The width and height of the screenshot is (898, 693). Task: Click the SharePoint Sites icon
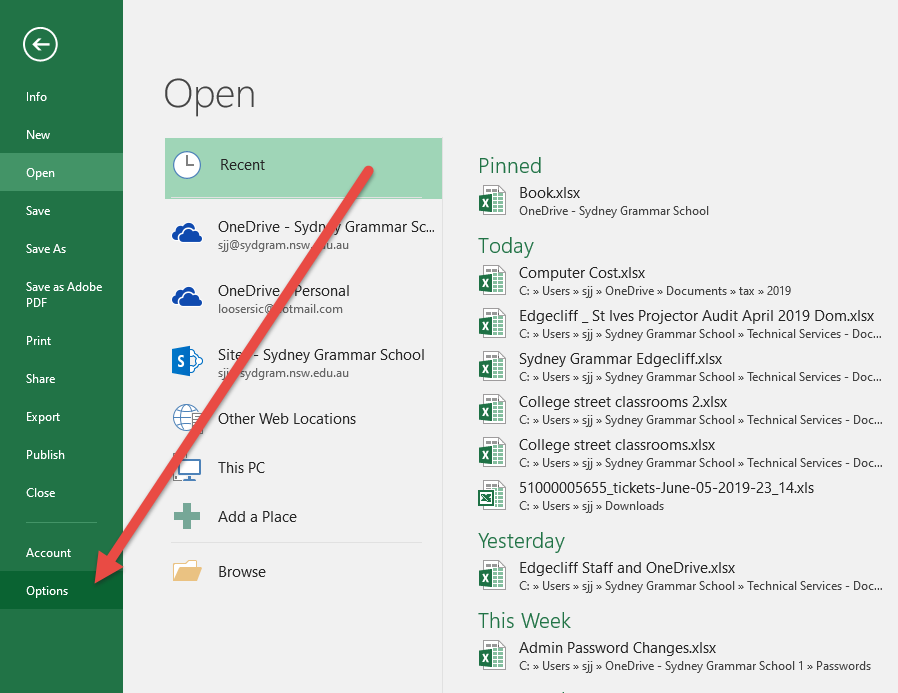[x=187, y=361]
